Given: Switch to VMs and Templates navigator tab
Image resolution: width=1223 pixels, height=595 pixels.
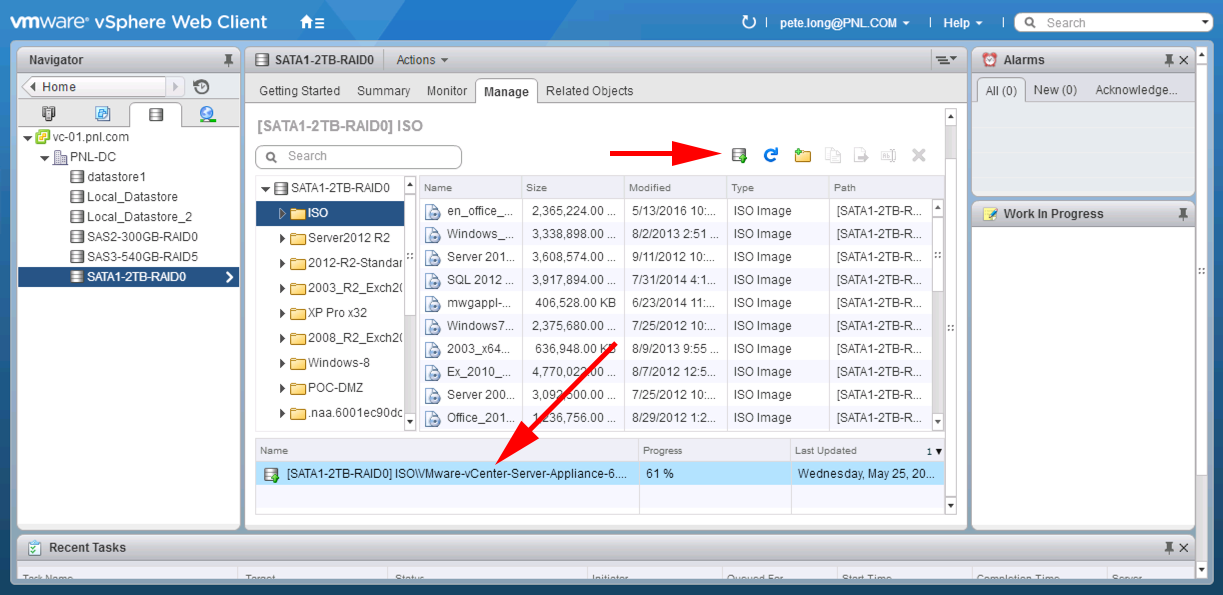Looking at the screenshot, I should coord(102,114).
